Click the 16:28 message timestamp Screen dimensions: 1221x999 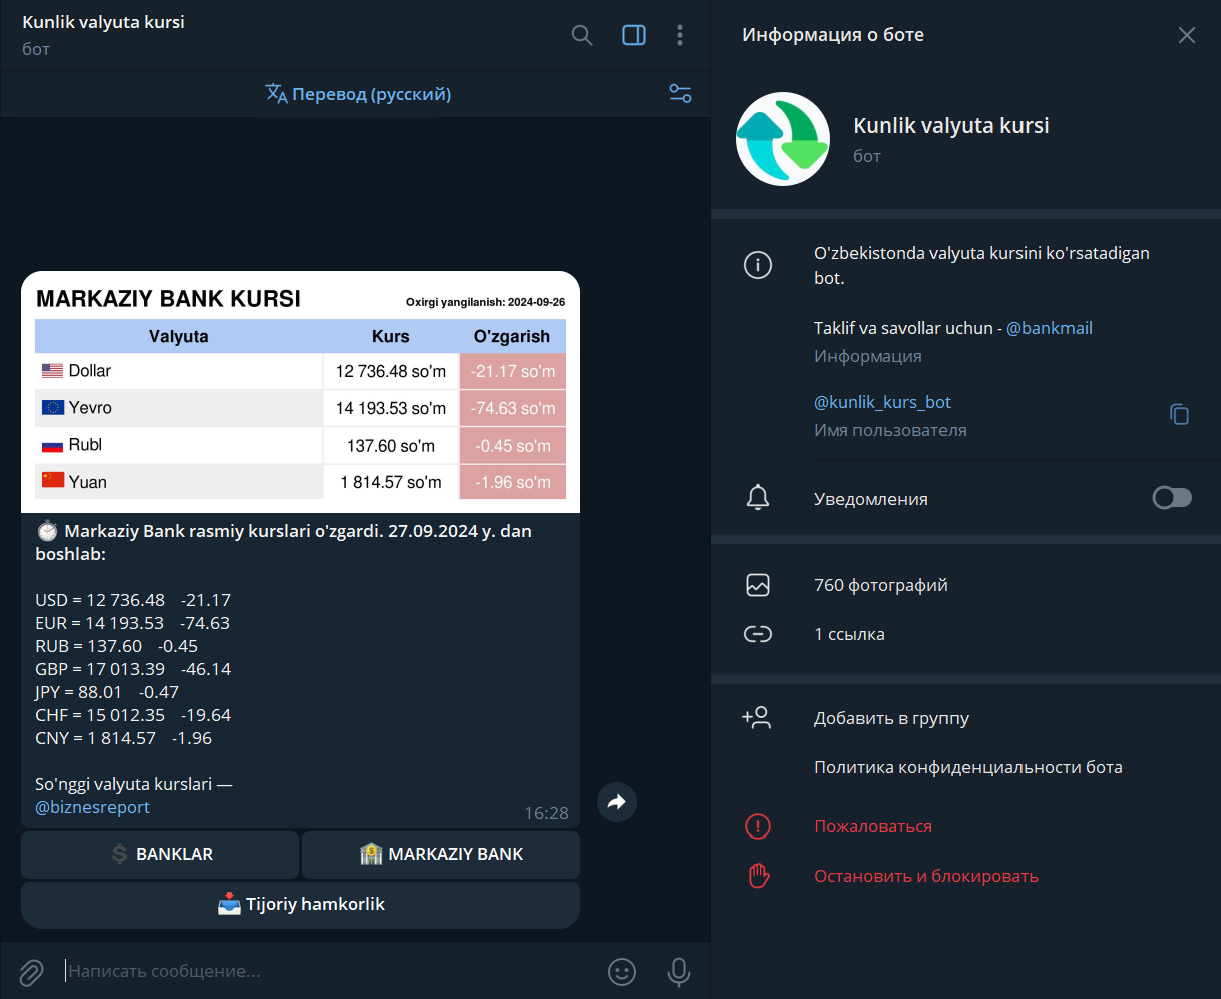[546, 813]
